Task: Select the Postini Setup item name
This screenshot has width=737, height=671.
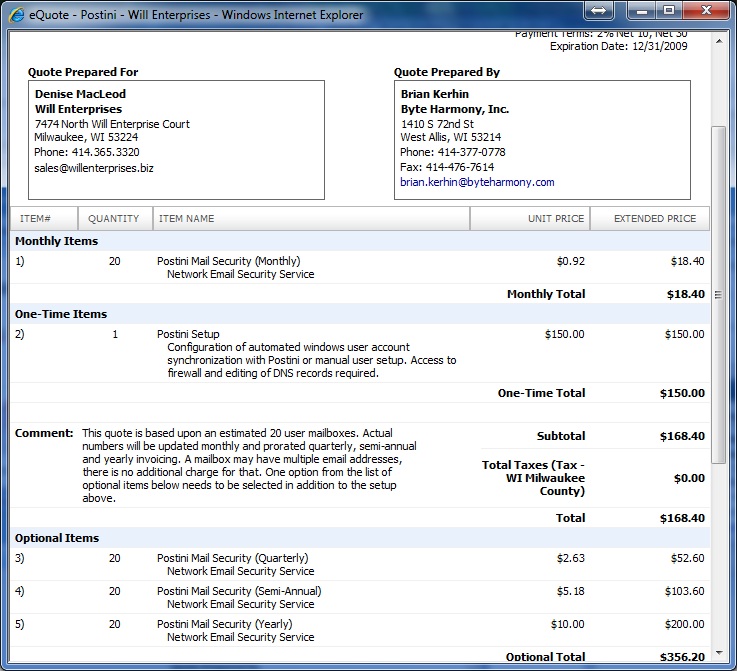Action: coord(188,334)
